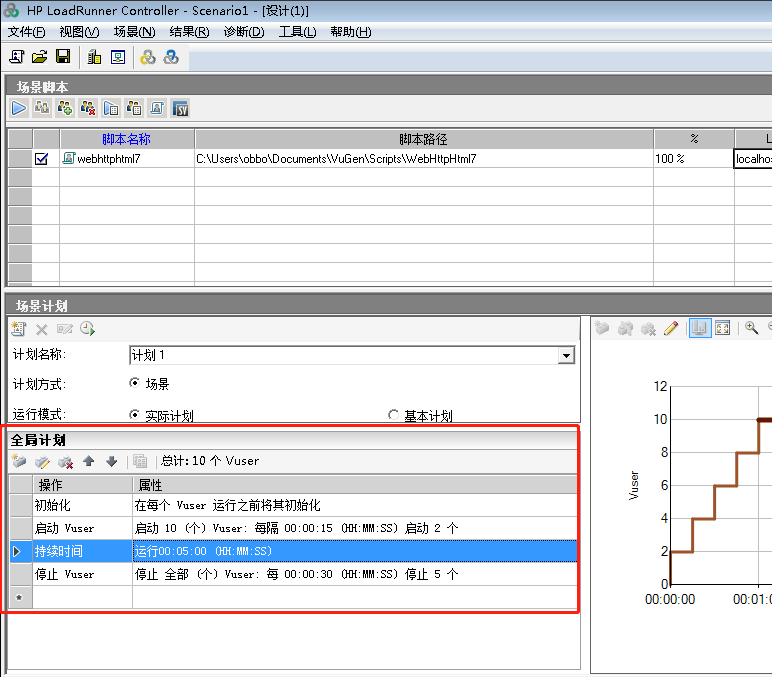Open the 场景(N) menu
772x677 pixels.
[x=134, y=32]
